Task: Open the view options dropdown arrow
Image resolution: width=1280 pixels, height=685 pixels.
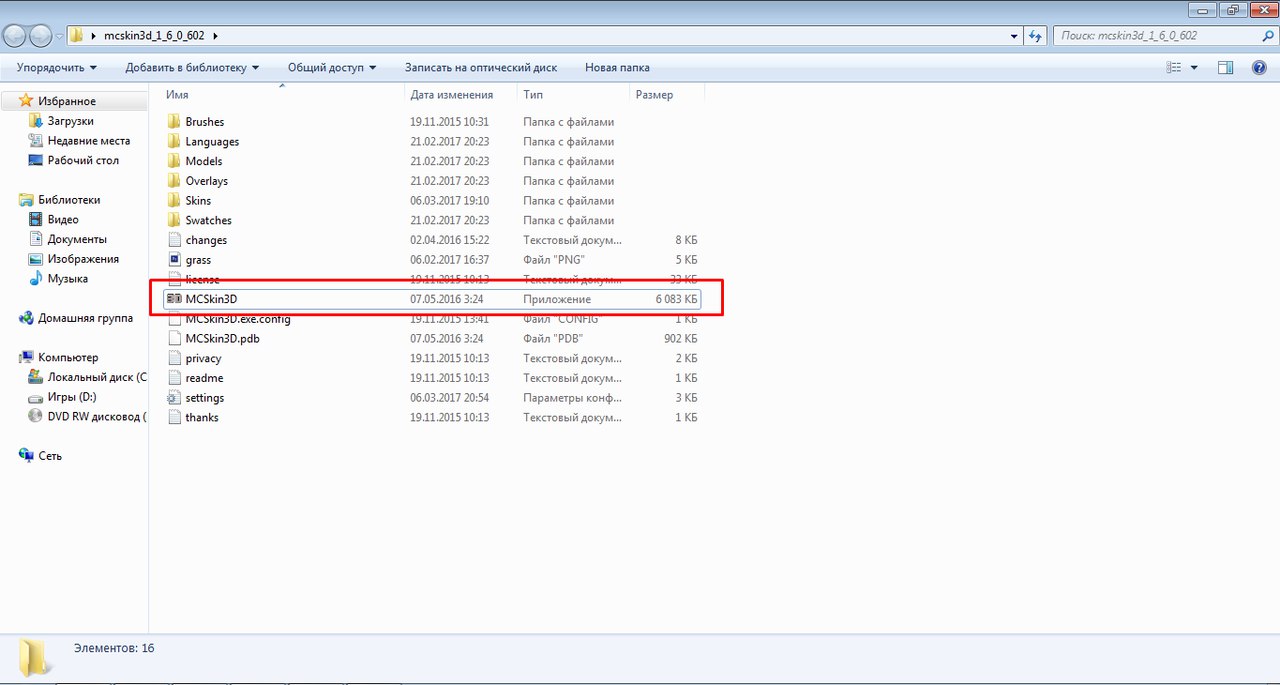Action: 1194,68
